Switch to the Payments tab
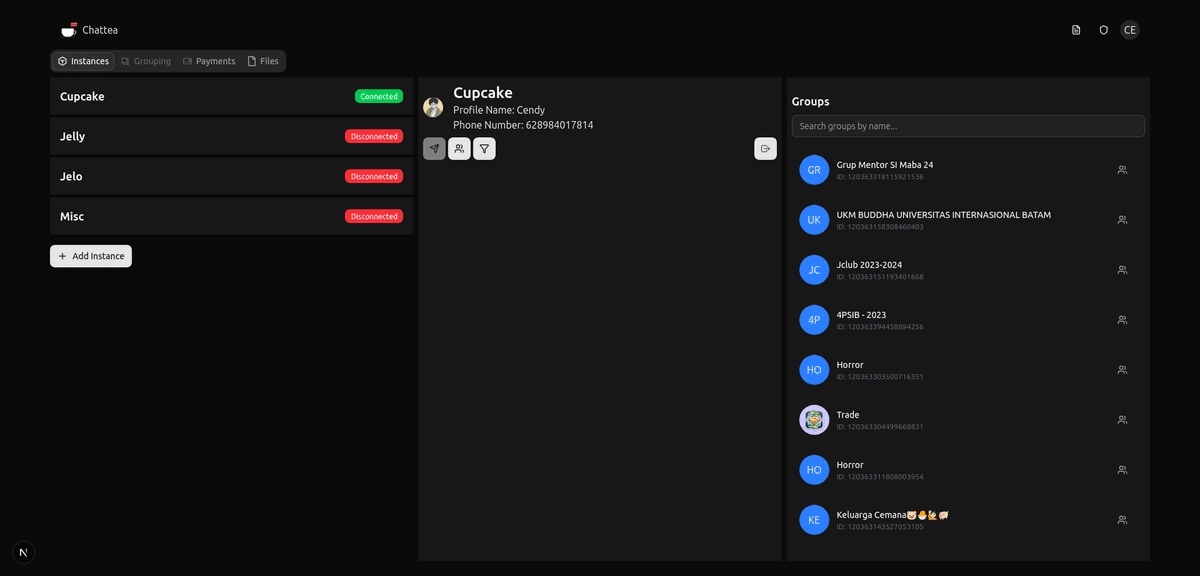 pyautogui.click(x=209, y=61)
